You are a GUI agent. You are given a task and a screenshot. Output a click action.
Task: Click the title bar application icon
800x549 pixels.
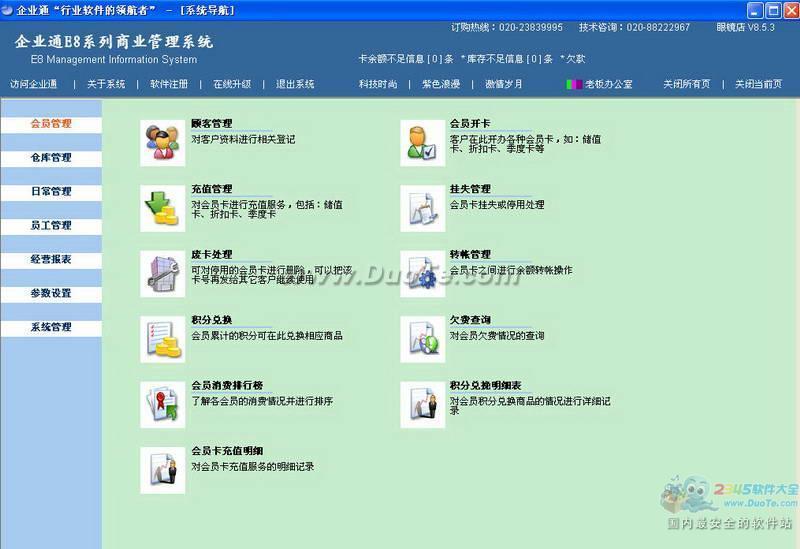[x=7, y=10]
